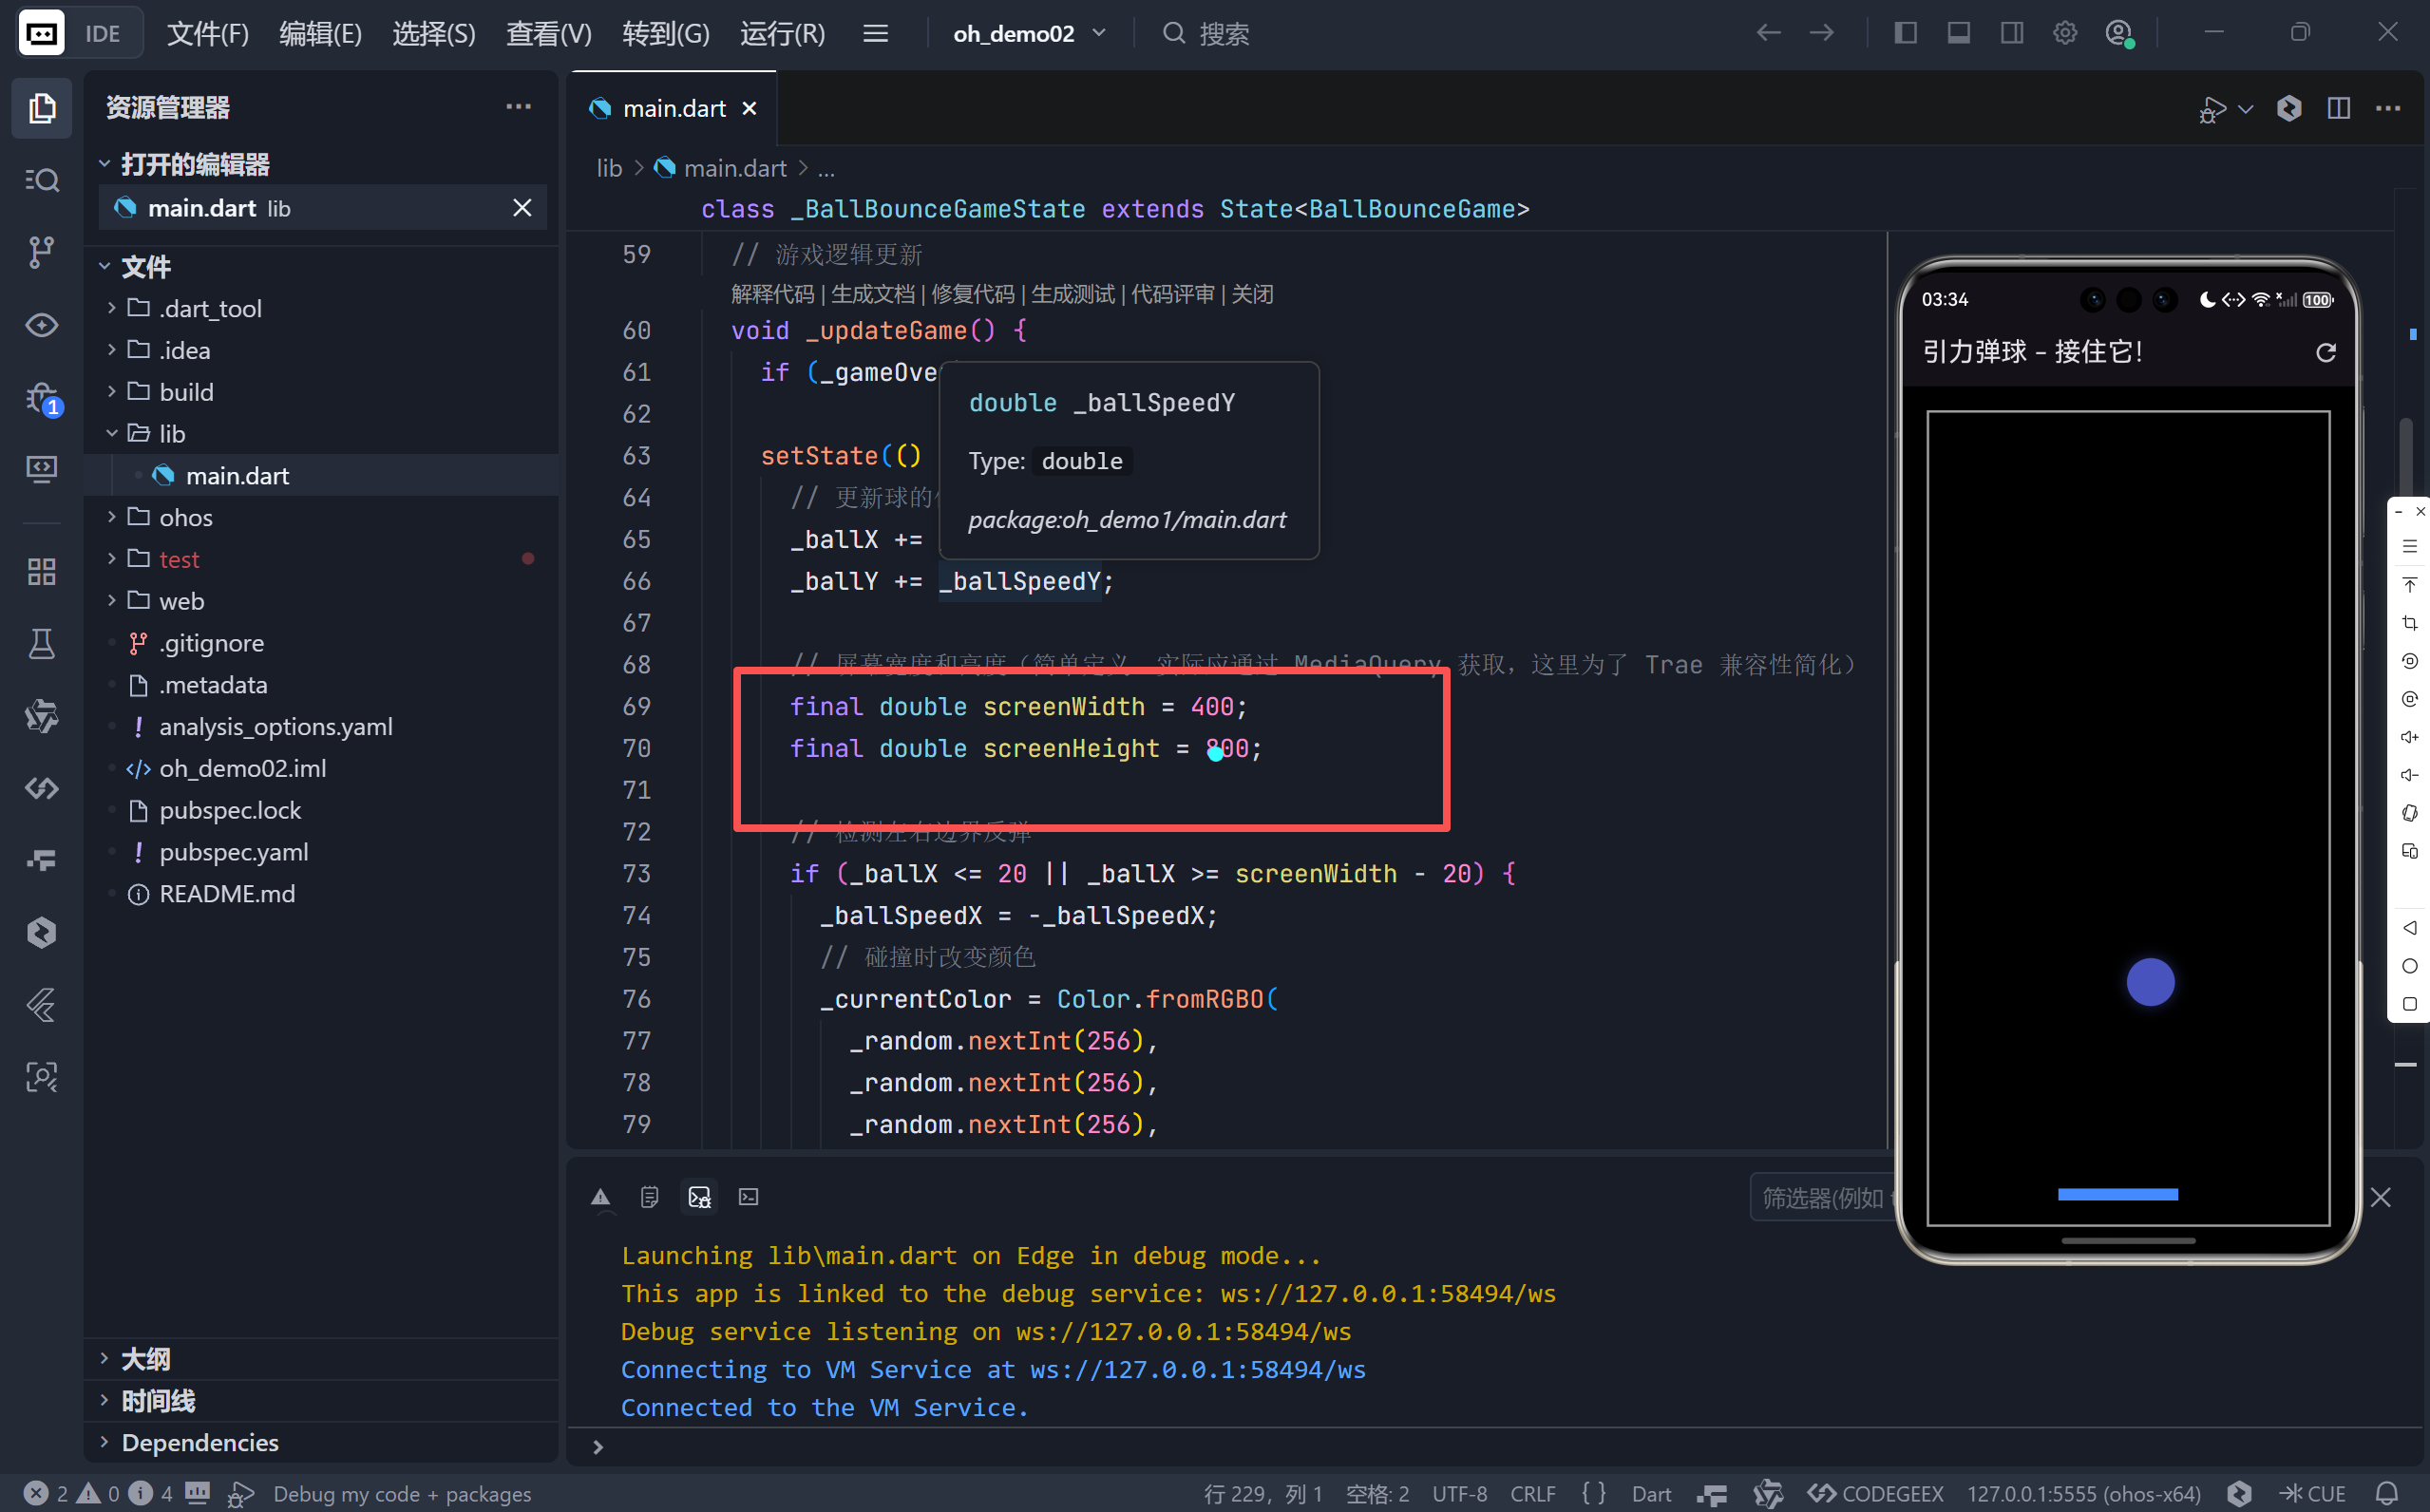This screenshot has width=2430, height=1512.
Task: Open the 运行(R) menu
Action: pos(782,33)
